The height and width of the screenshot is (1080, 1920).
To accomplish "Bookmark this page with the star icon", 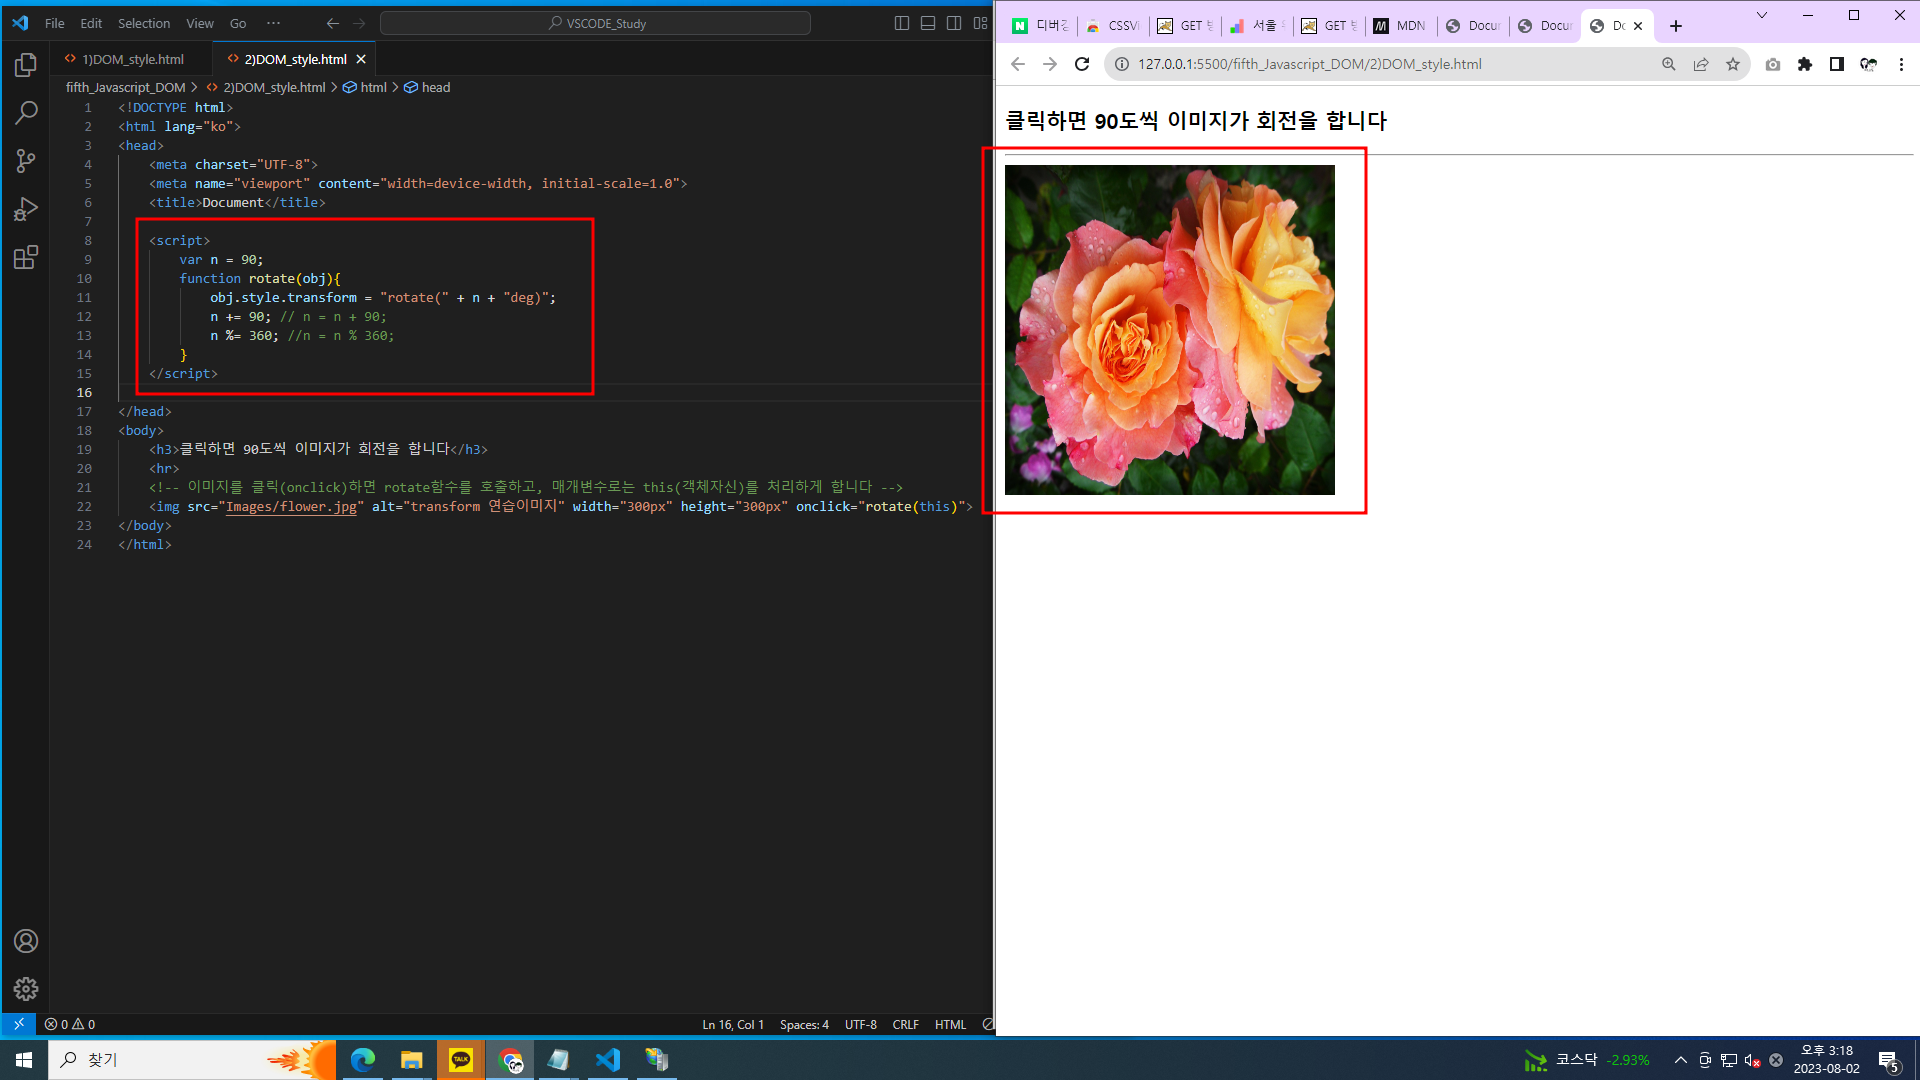I will (x=1733, y=64).
